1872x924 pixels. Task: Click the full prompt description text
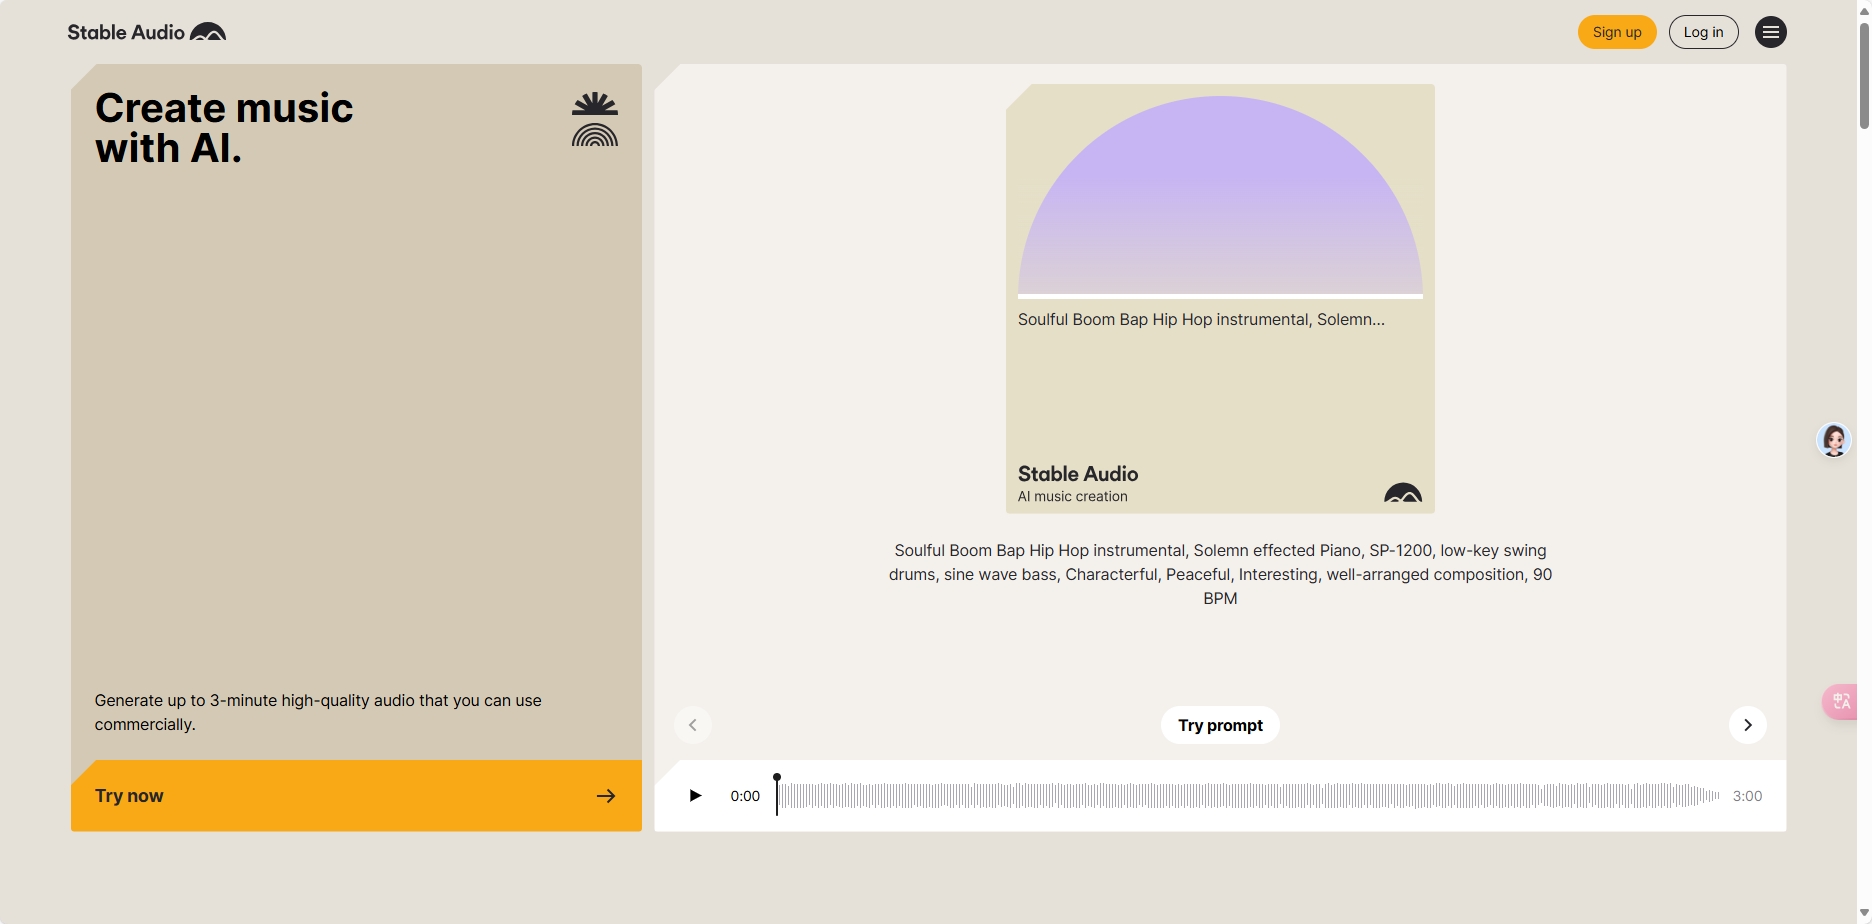coord(1219,574)
